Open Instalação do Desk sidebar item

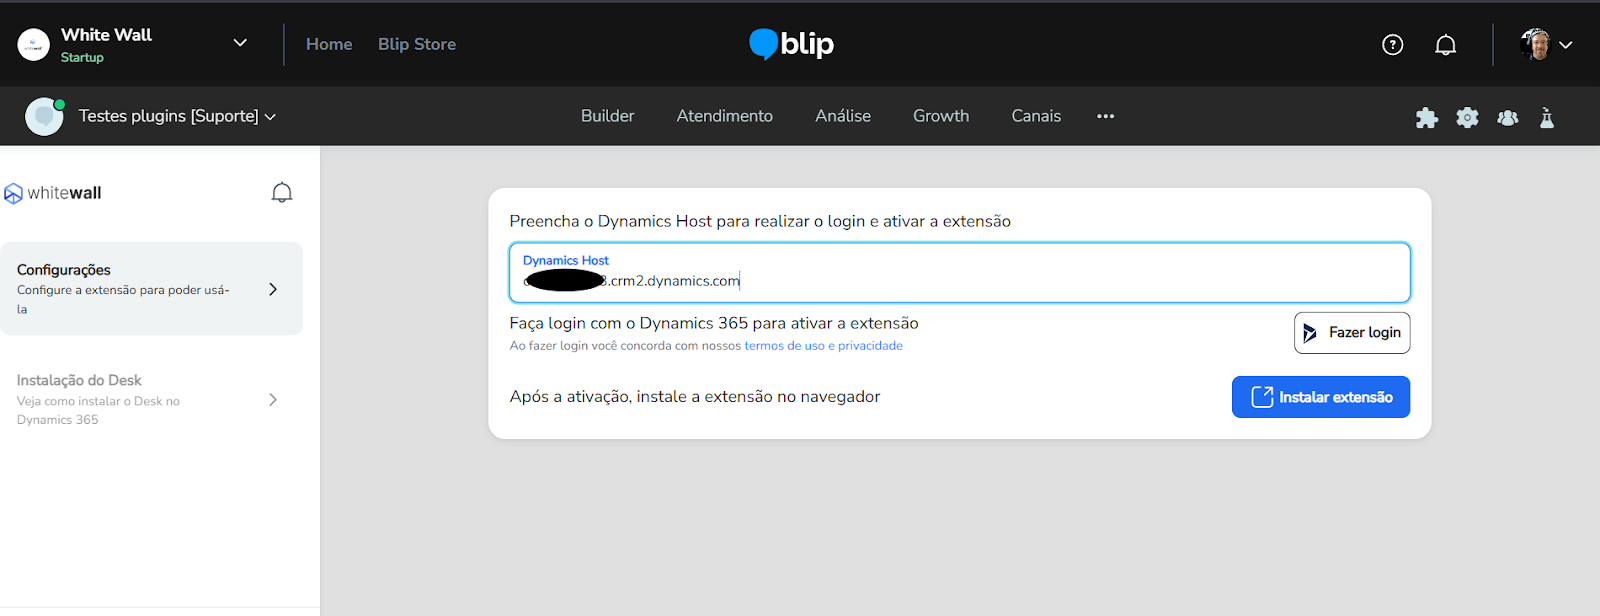coord(151,400)
